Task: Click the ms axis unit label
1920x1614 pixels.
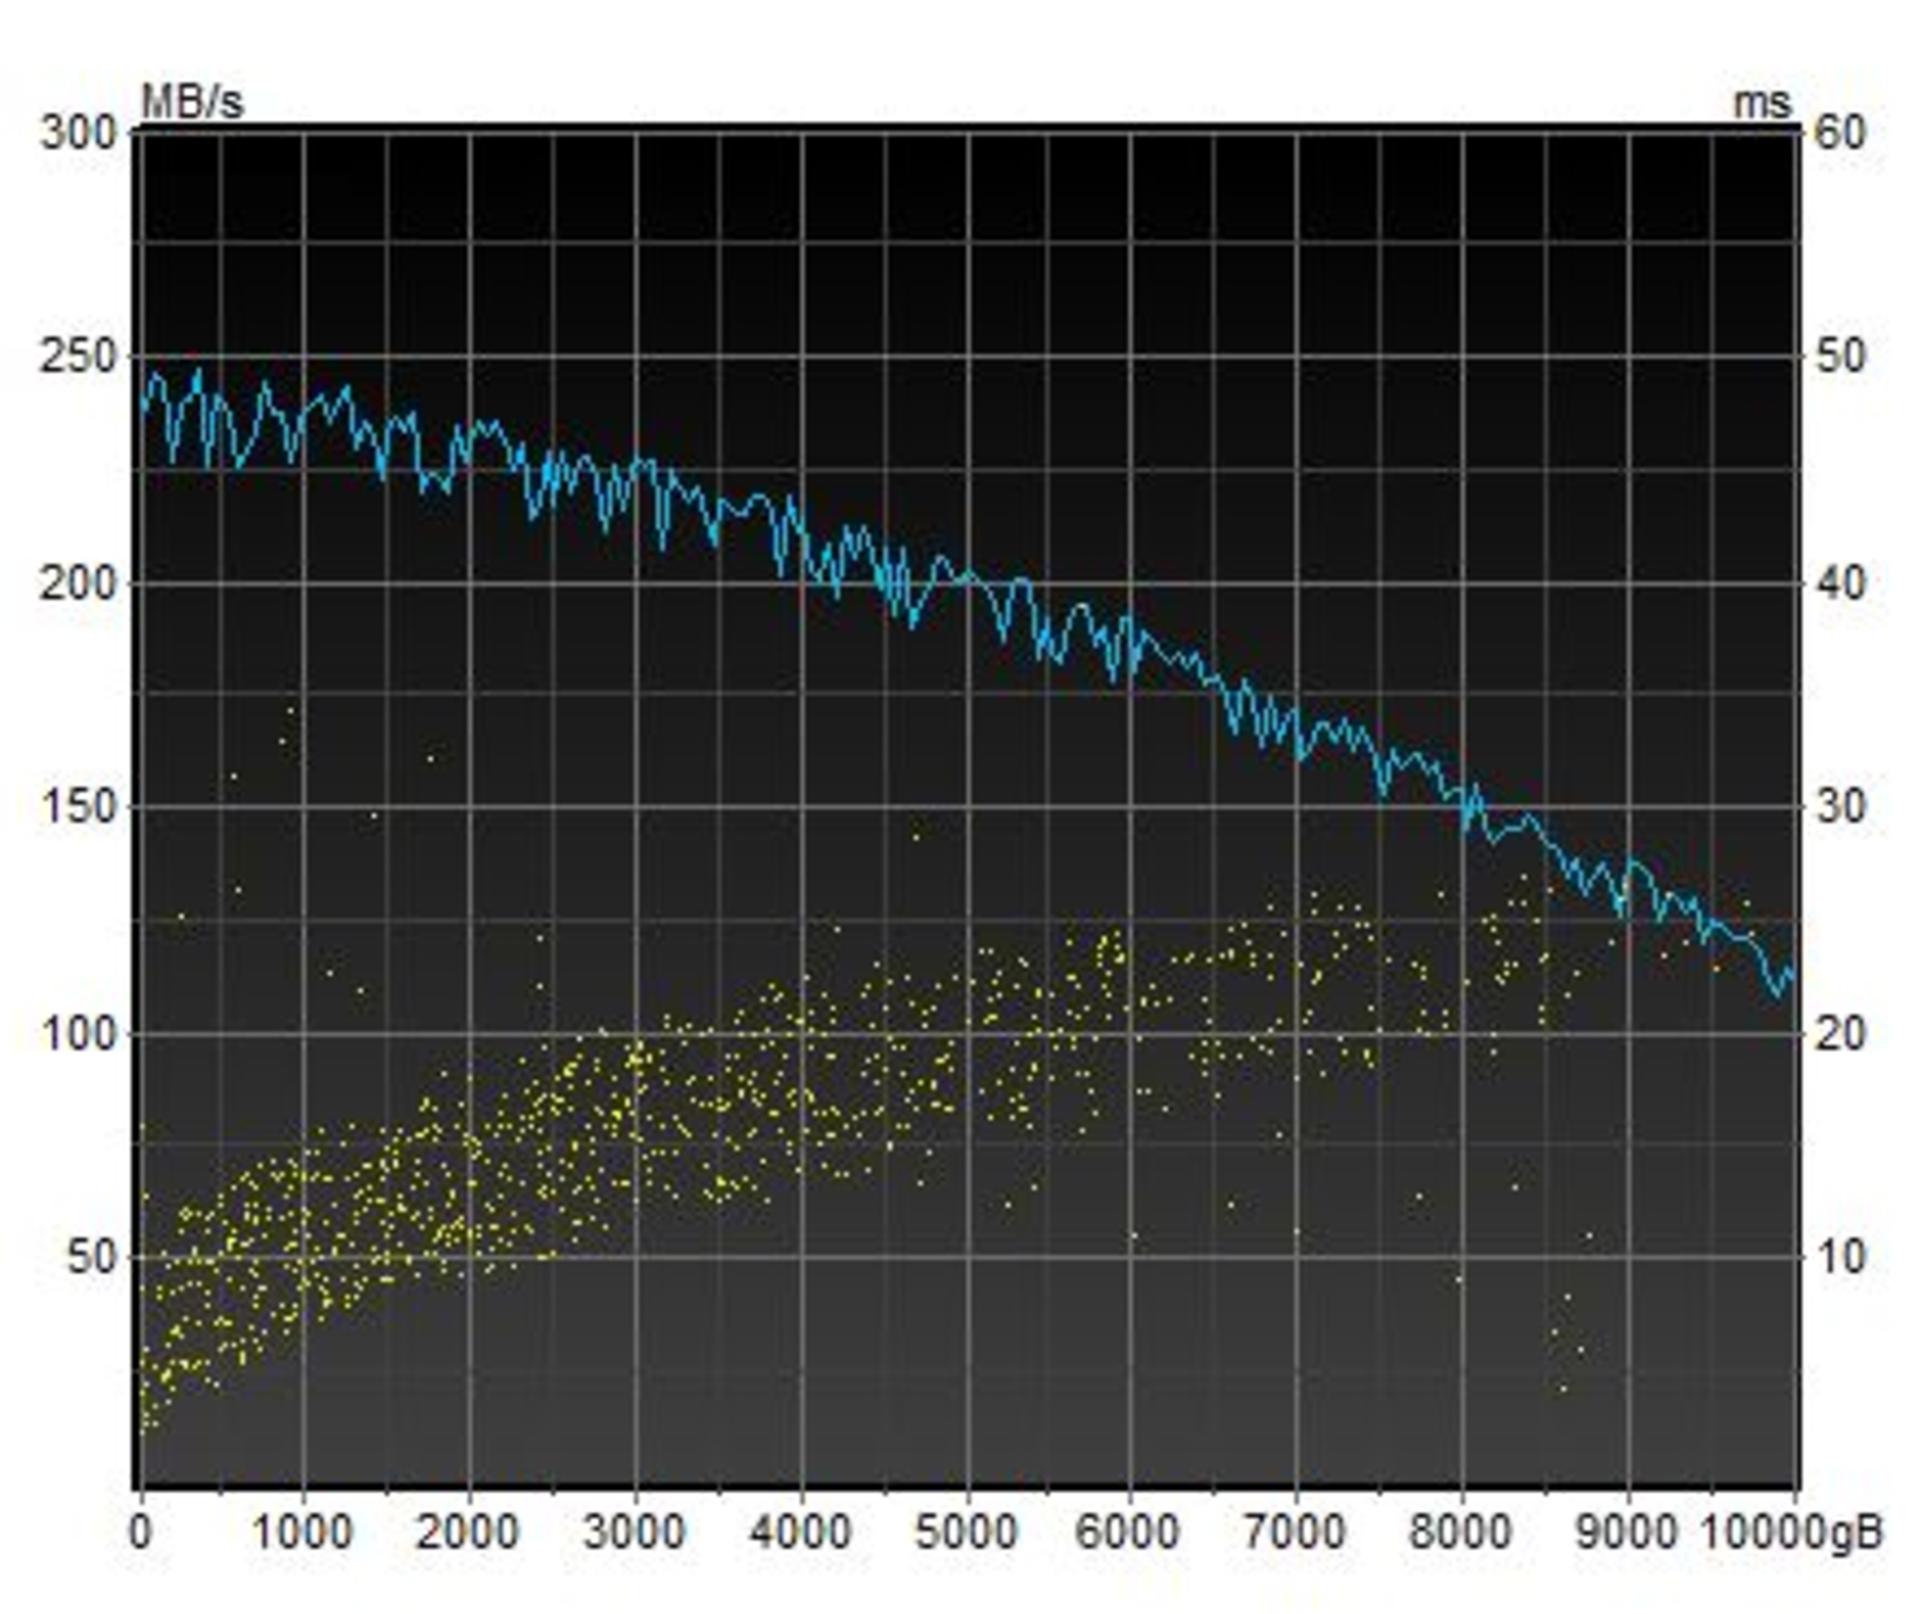Action: pos(1762,103)
